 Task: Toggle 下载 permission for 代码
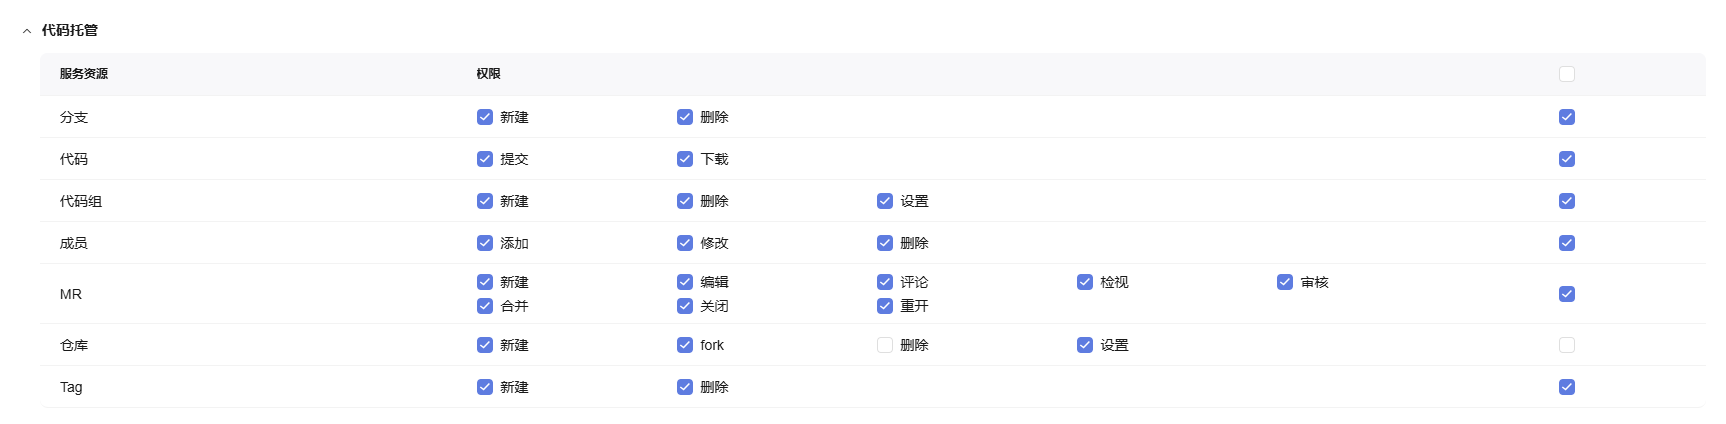click(685, 159)
